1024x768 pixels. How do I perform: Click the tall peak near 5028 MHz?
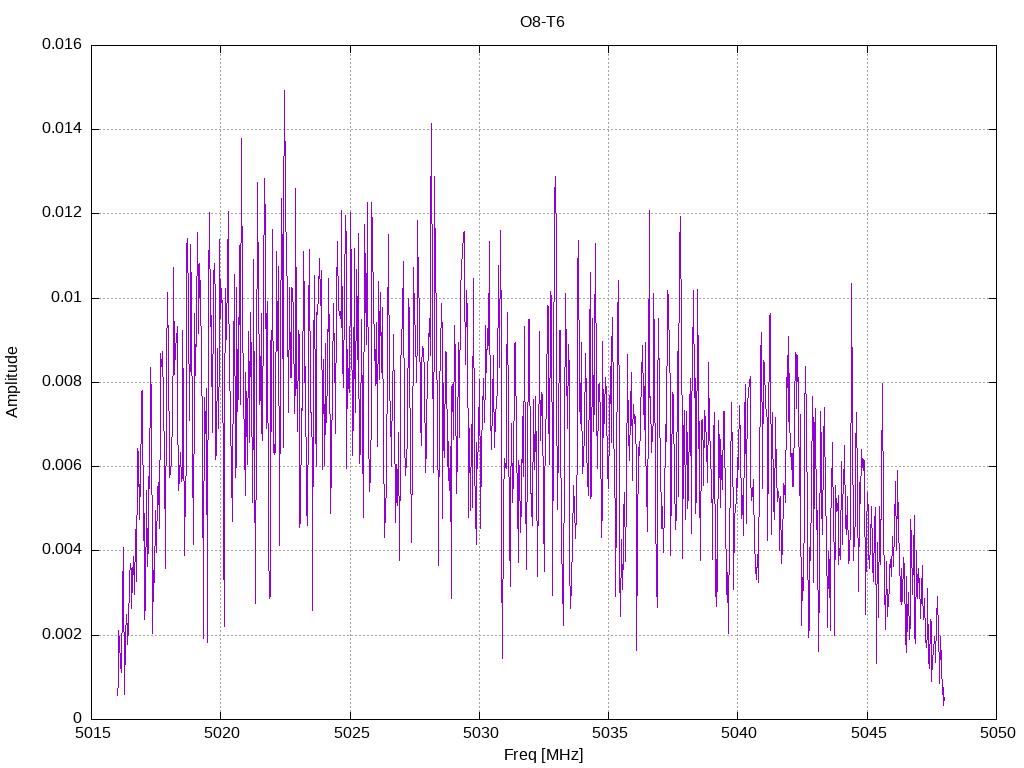(431, 124)
